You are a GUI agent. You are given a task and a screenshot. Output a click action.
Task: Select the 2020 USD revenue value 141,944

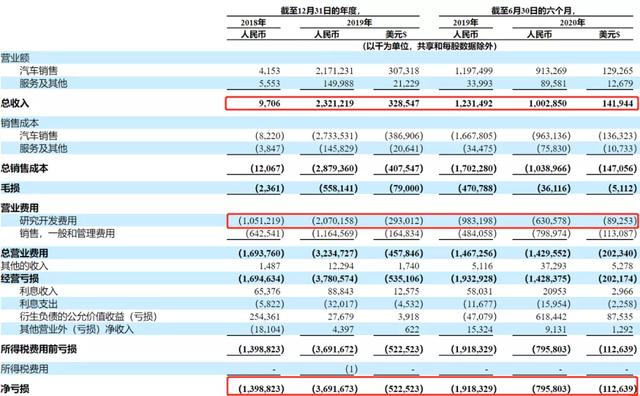[x=617, y=103]
